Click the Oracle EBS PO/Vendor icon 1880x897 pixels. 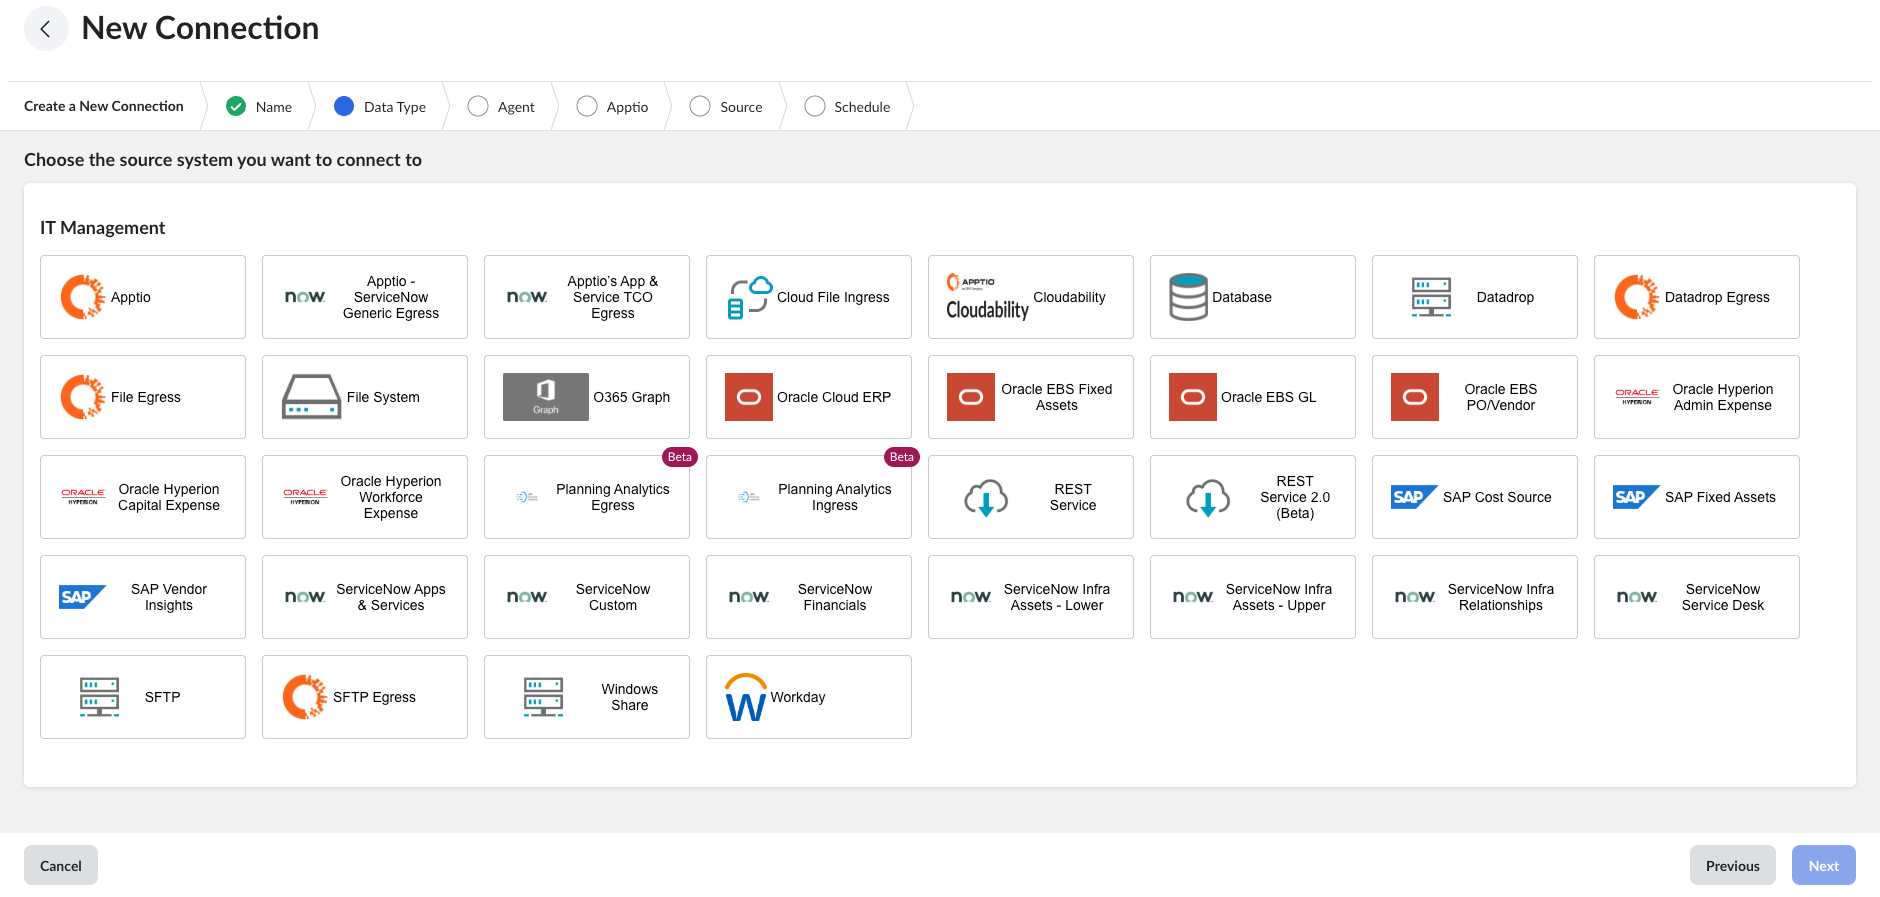tap(1415, 397)
